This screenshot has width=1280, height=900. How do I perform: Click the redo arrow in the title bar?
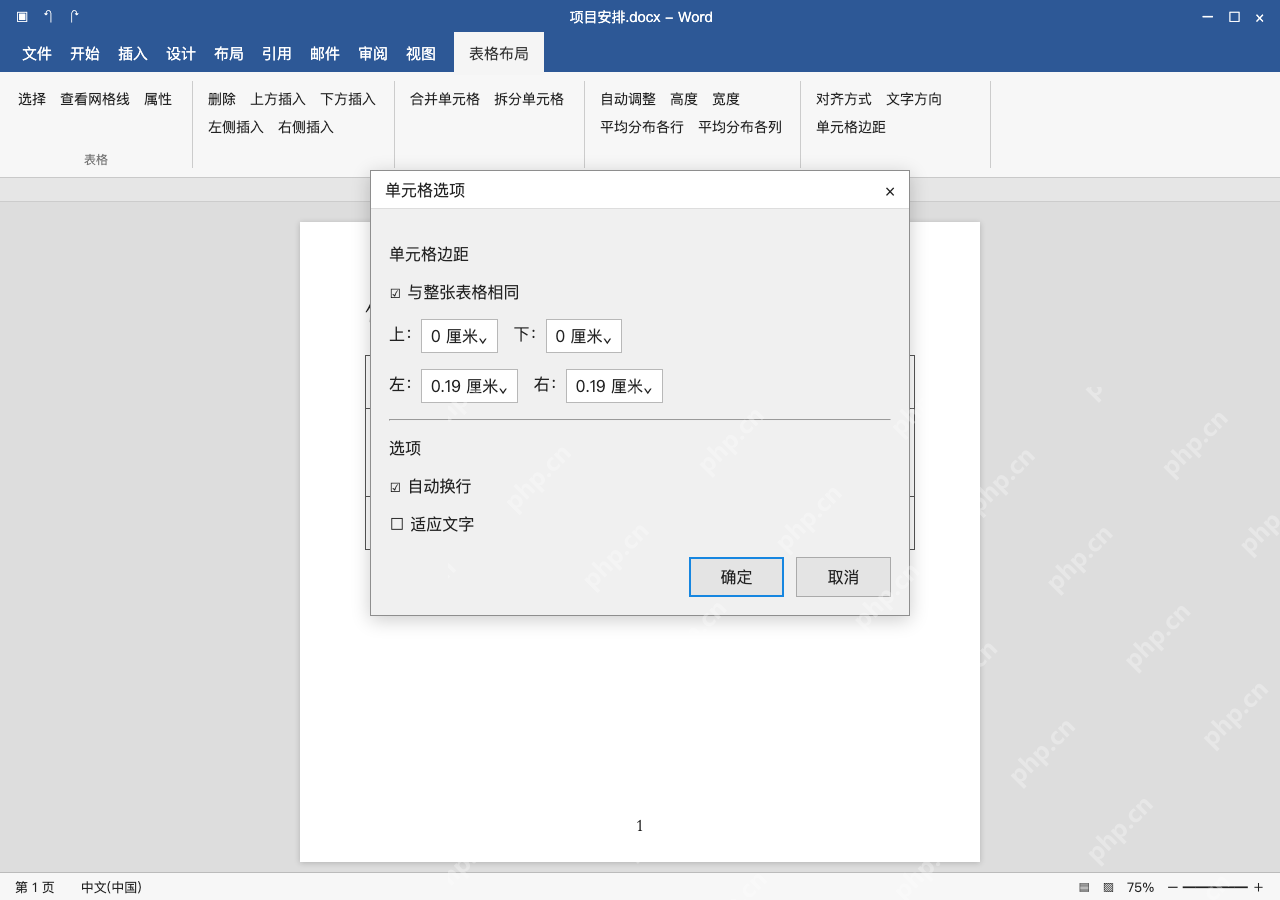coord(74,17)
